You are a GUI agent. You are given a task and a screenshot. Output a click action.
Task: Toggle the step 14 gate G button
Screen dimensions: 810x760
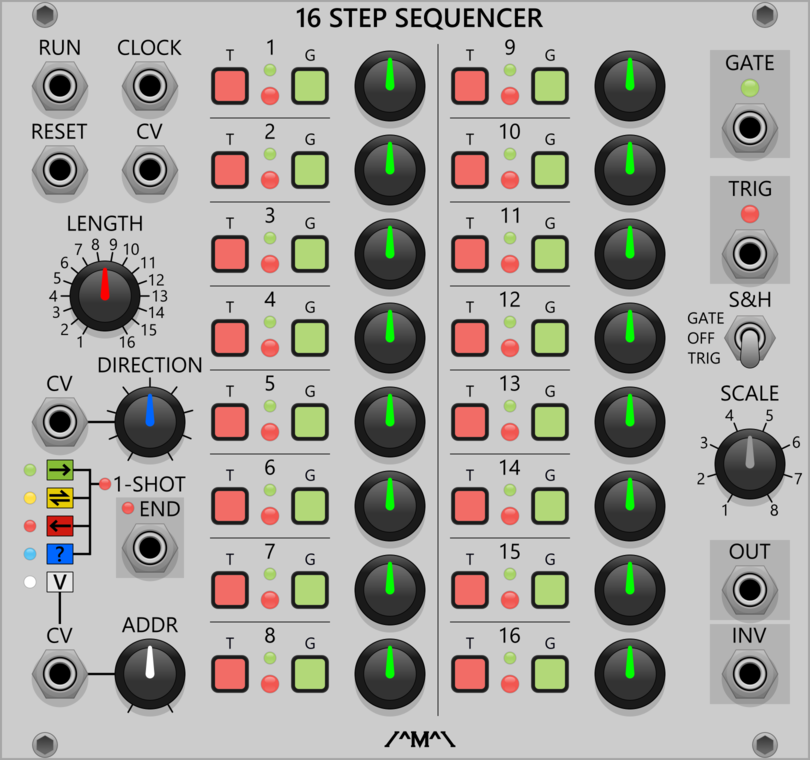(x=550, y=506)
